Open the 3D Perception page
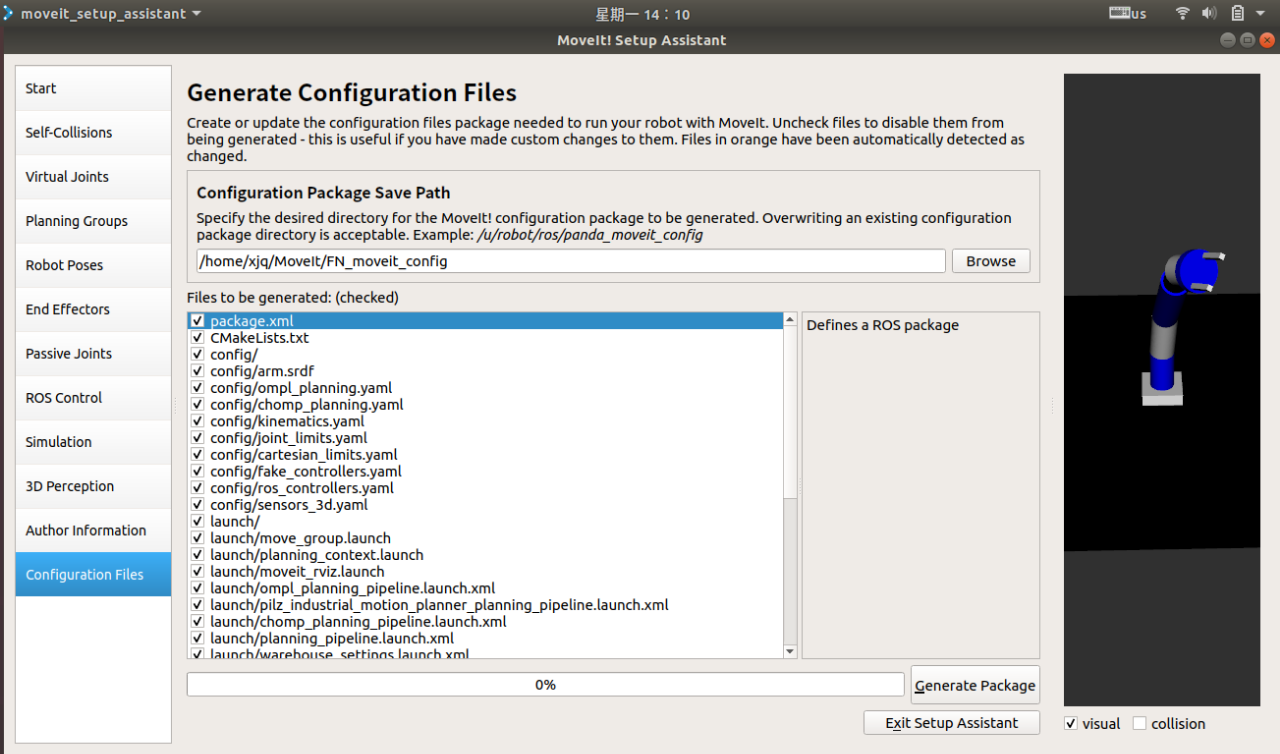Viewport: 1280px width, 754px height. (93, 486)
